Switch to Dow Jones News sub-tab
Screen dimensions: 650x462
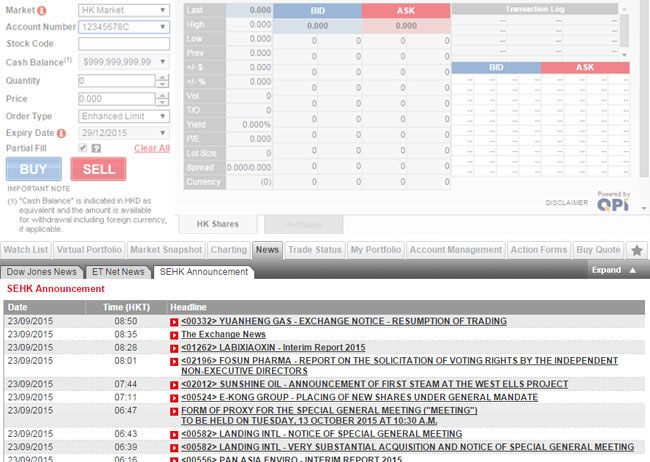click(x=41, y=272)
